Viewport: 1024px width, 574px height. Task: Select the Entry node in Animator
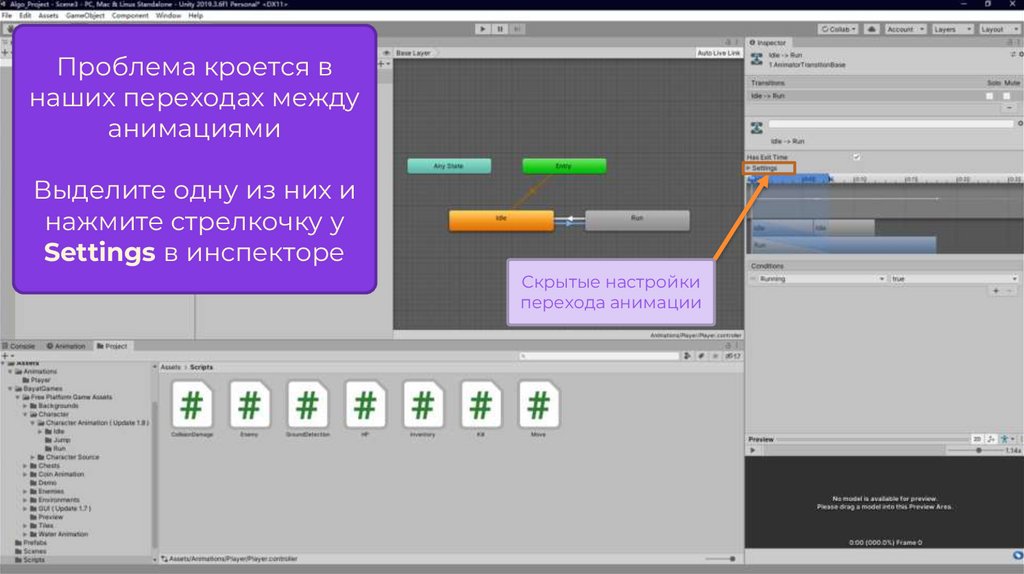[x=564, y=166]
